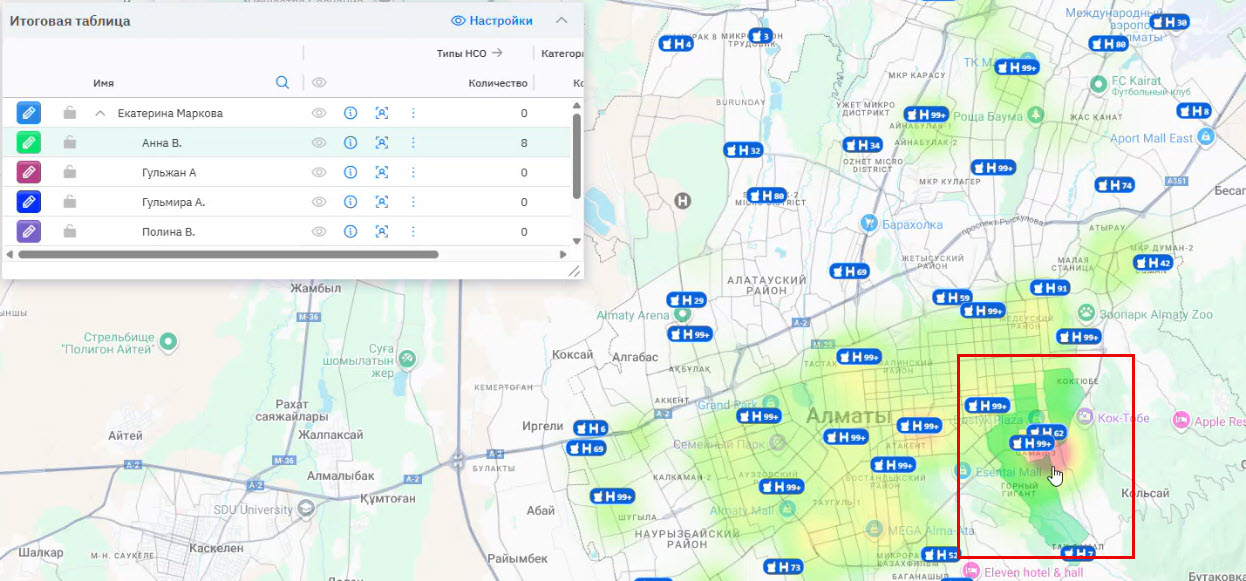The image size is (1246, 581).
Task: Toggle visibility eye for Екатерина Маркова
Action: tap(319, 113)
